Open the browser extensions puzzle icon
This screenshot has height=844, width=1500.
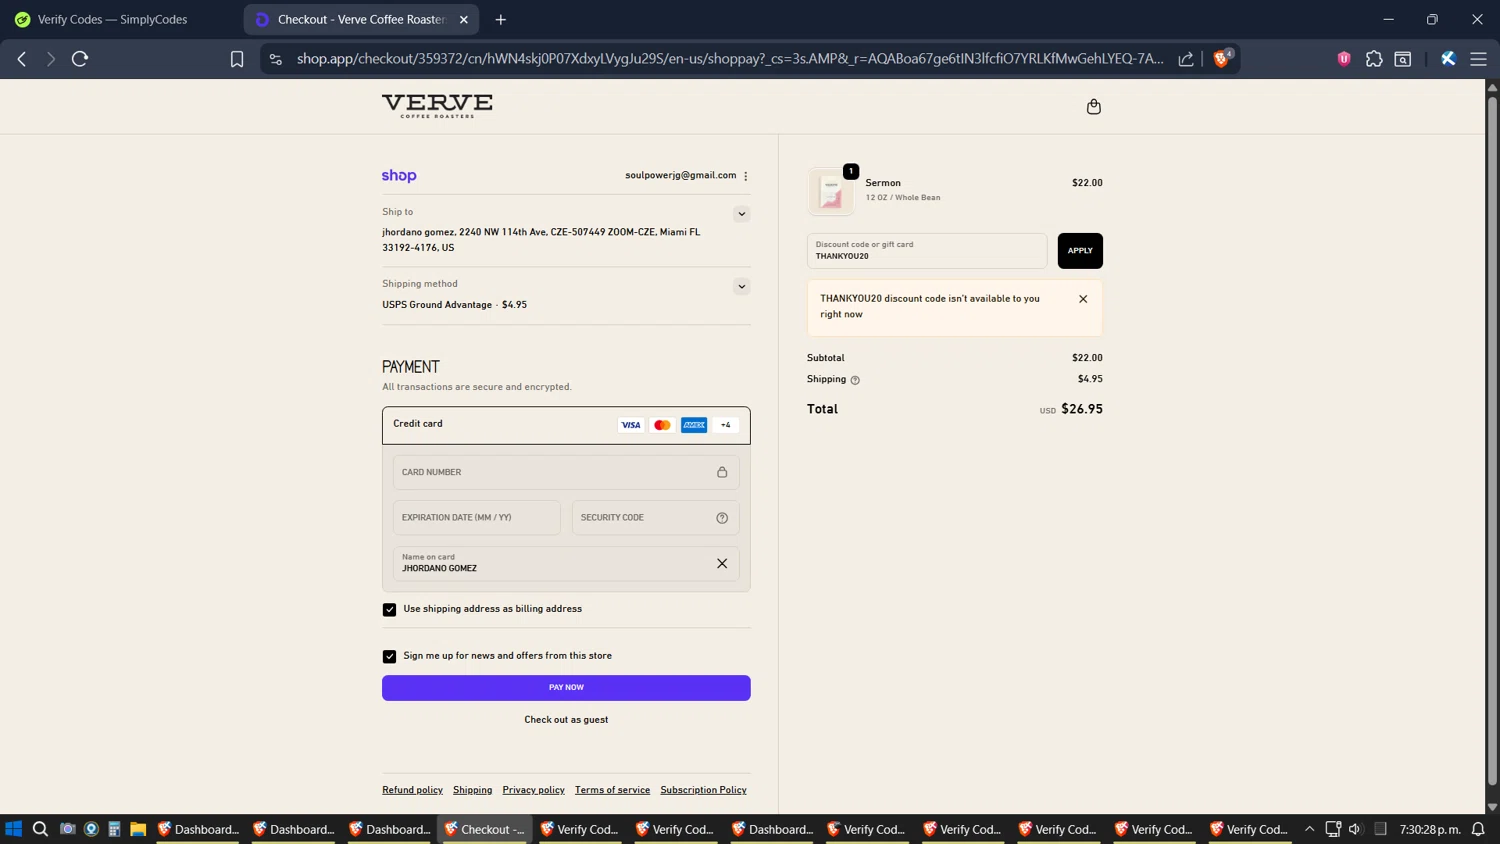click(1374, 59)
